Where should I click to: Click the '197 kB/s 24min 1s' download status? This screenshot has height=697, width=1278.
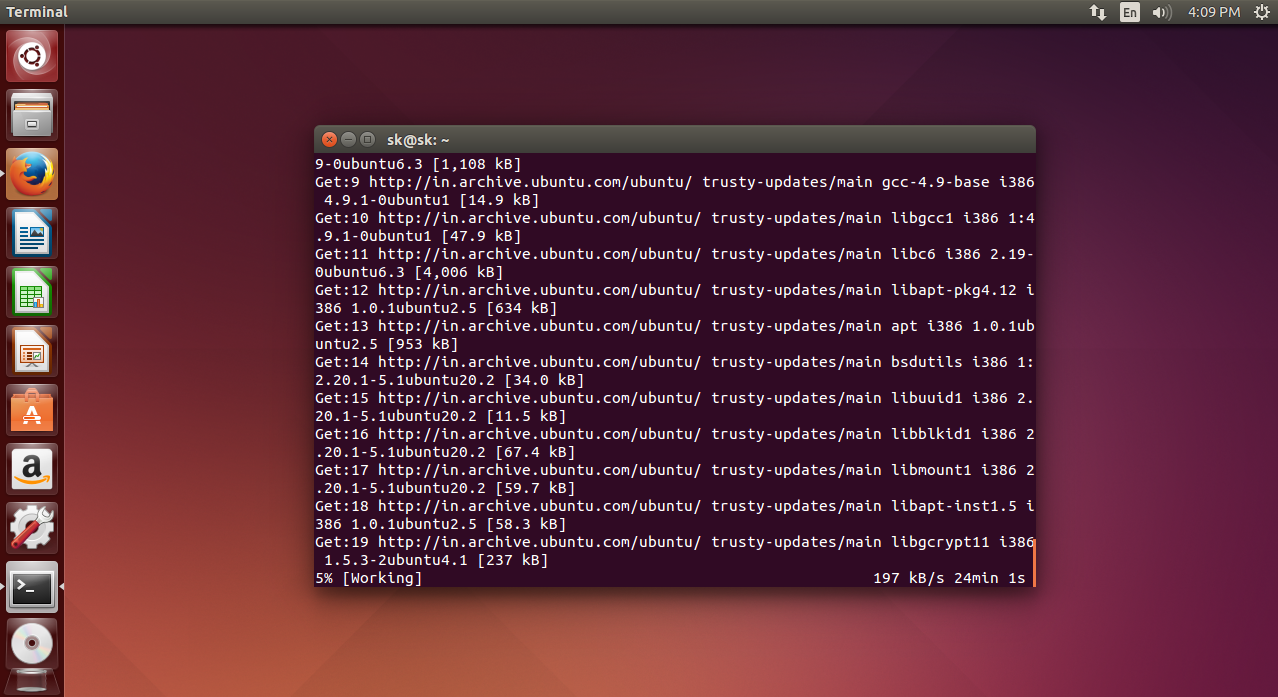point(949,578)
